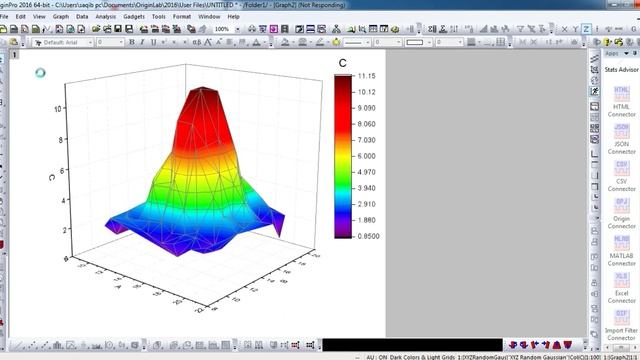The width and height of the screenshot is (640, 360).
Task: Click the layer 1 icon on graph
Action: click(14, 54)
